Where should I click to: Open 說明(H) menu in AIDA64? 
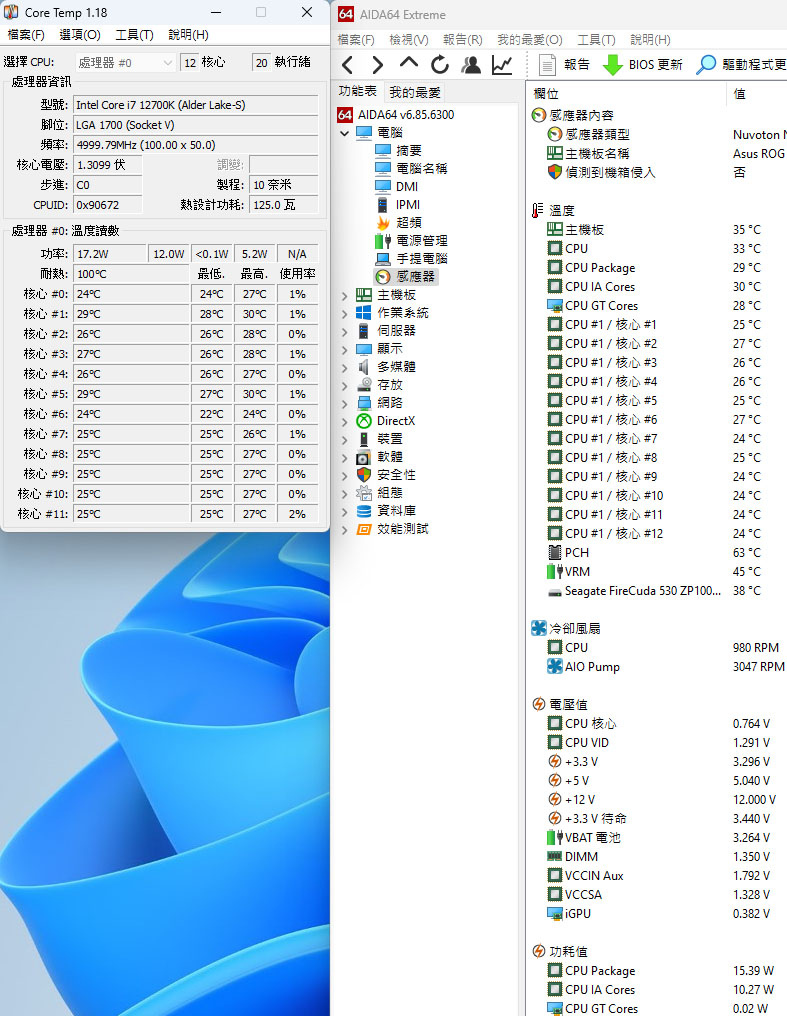coord(650,40)
